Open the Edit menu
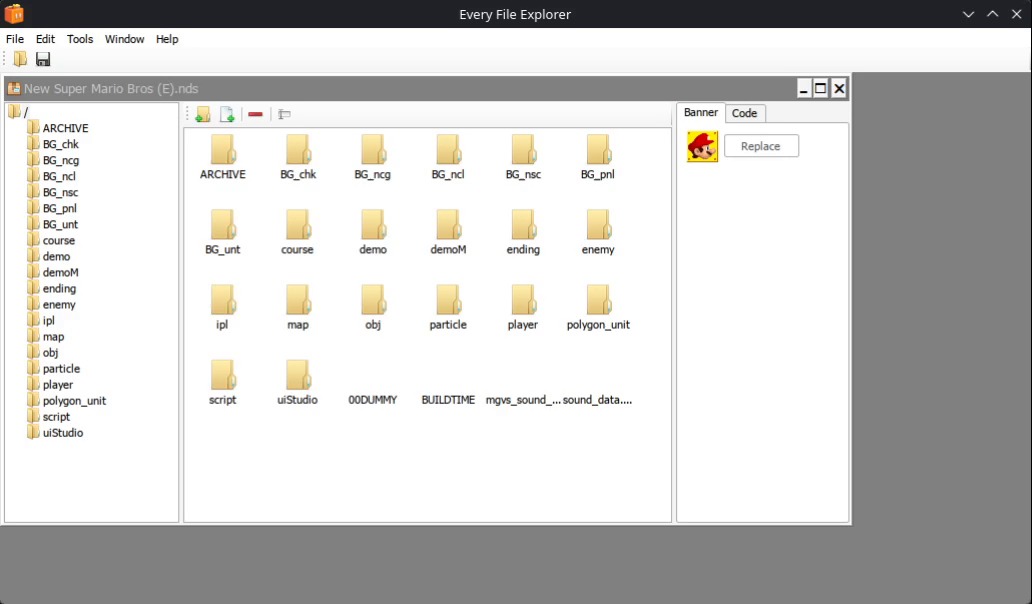 pos(45,39)
